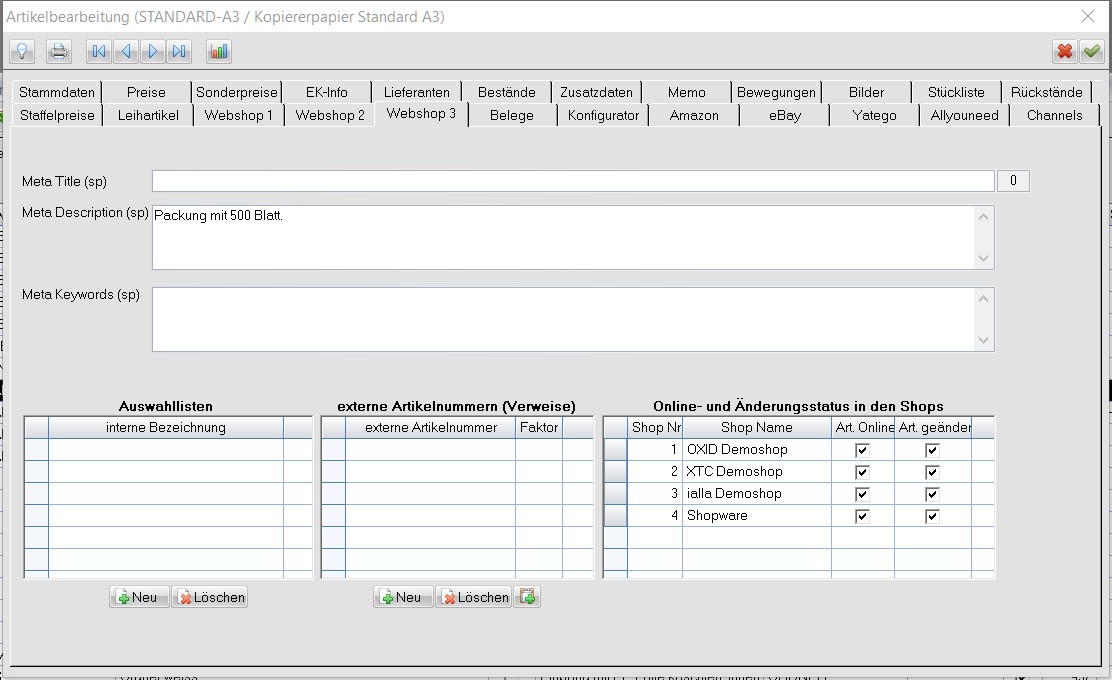
Task: Click the red X cancel icon
Action: coord(1065,51)
